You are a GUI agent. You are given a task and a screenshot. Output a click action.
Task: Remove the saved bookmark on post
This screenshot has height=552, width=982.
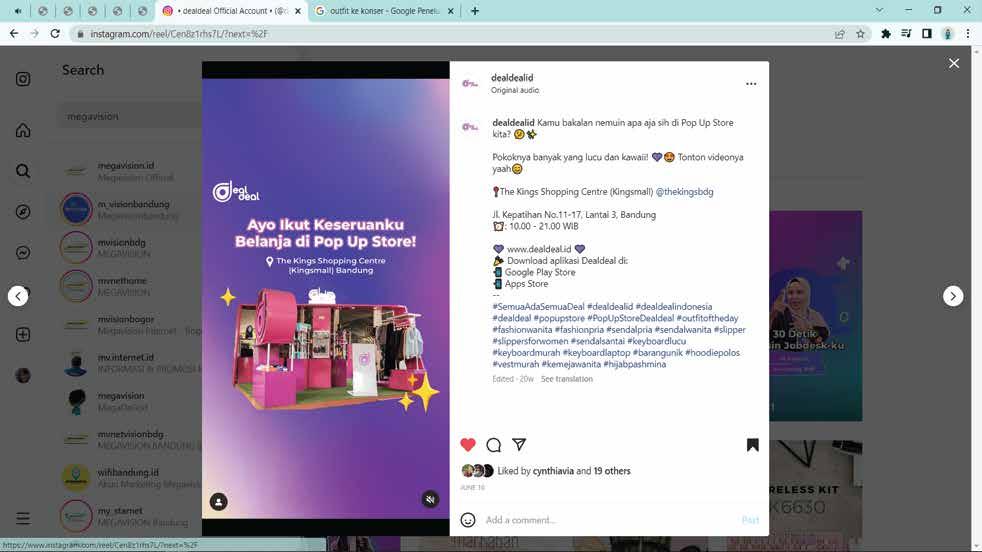(753, 445)
